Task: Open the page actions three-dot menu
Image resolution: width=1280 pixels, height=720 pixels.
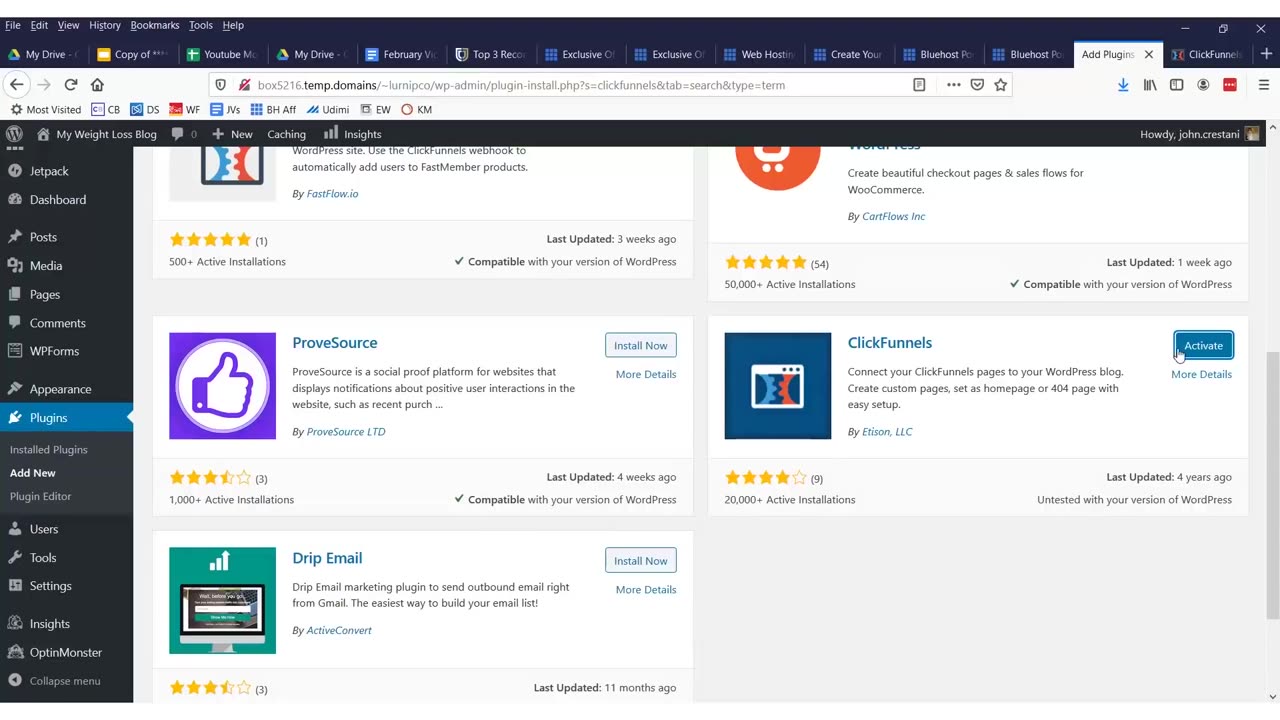Action: pos(953,85)
